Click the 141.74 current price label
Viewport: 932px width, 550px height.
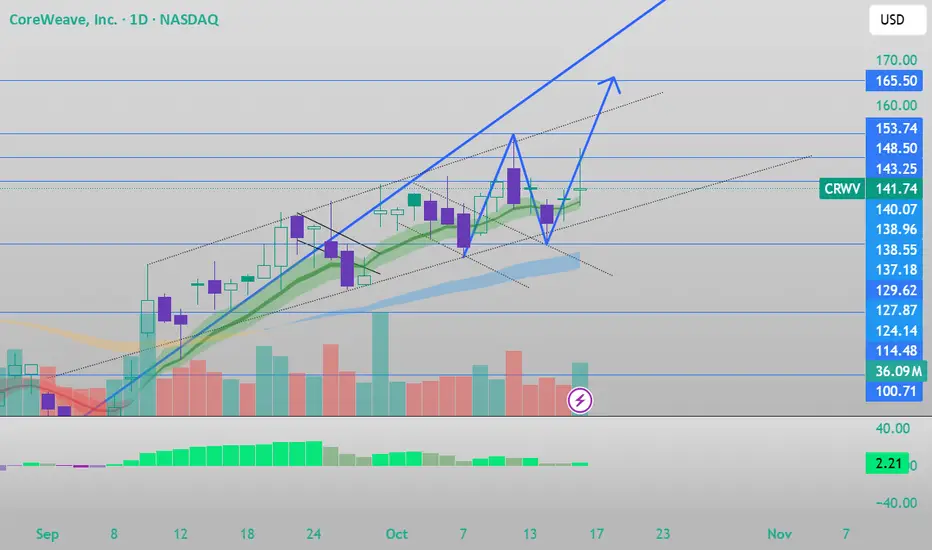click(895, 189)
